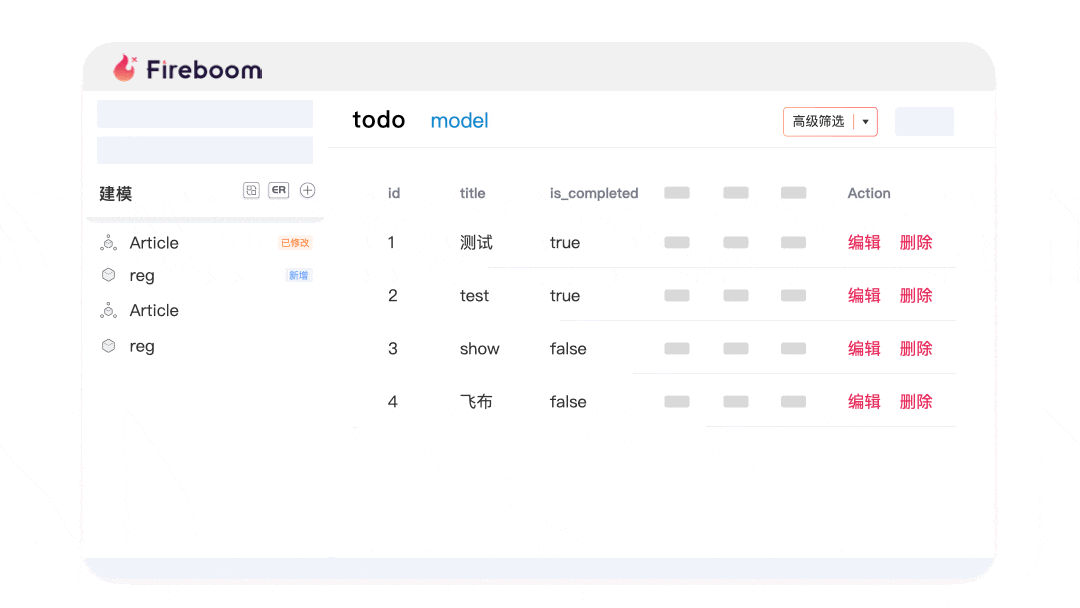1080x608 pixels.
Task: Click the 已修改 badge on Article
Action: (x=295, y=242)
